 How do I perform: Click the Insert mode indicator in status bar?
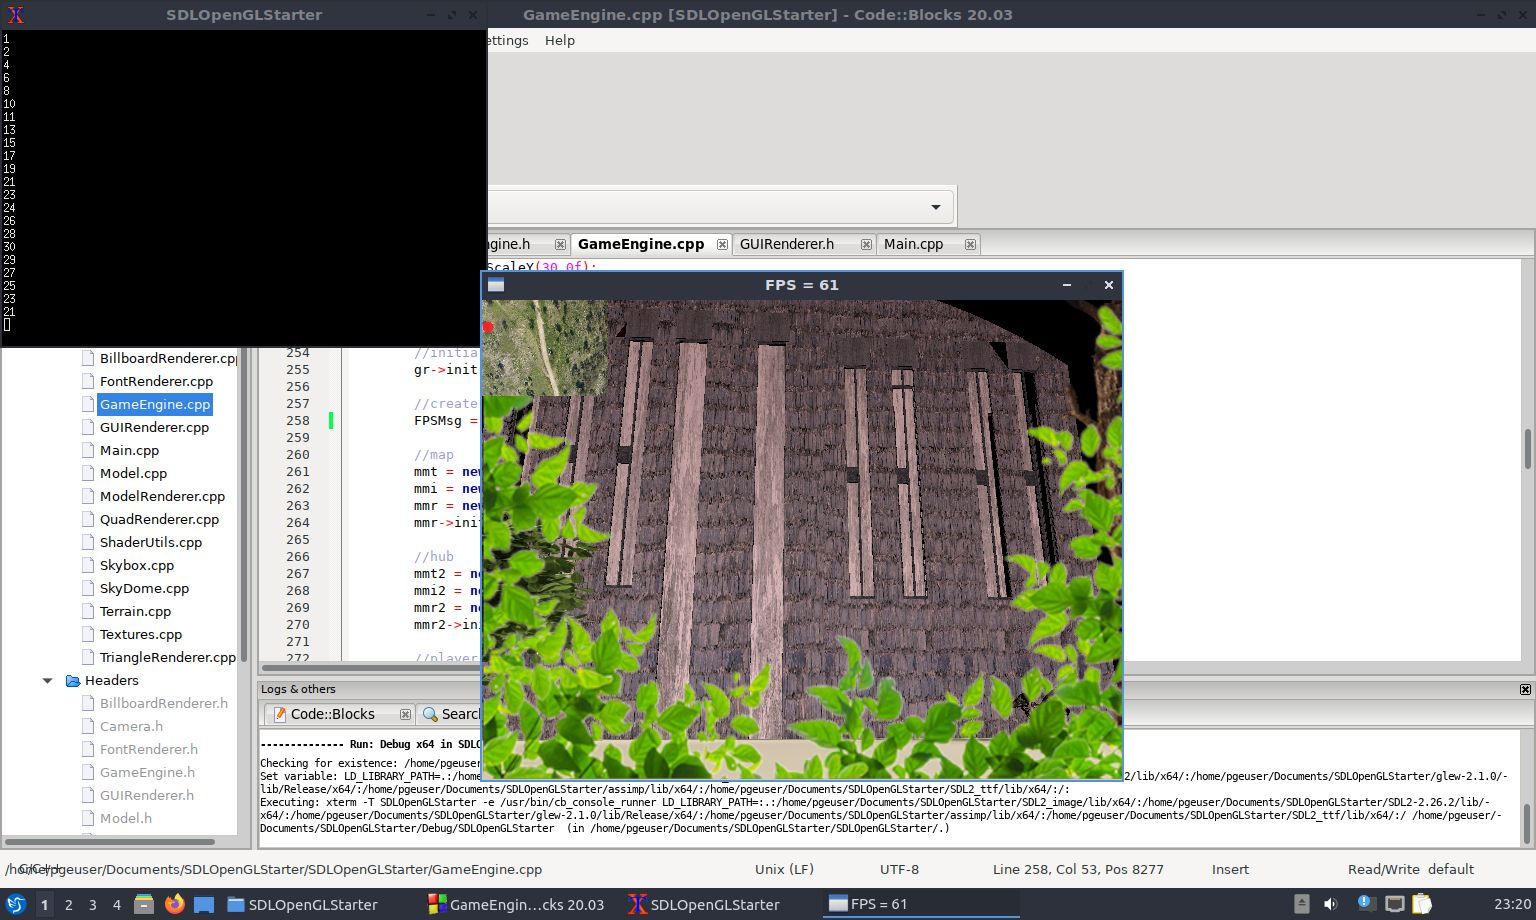tap(1229, 869)
